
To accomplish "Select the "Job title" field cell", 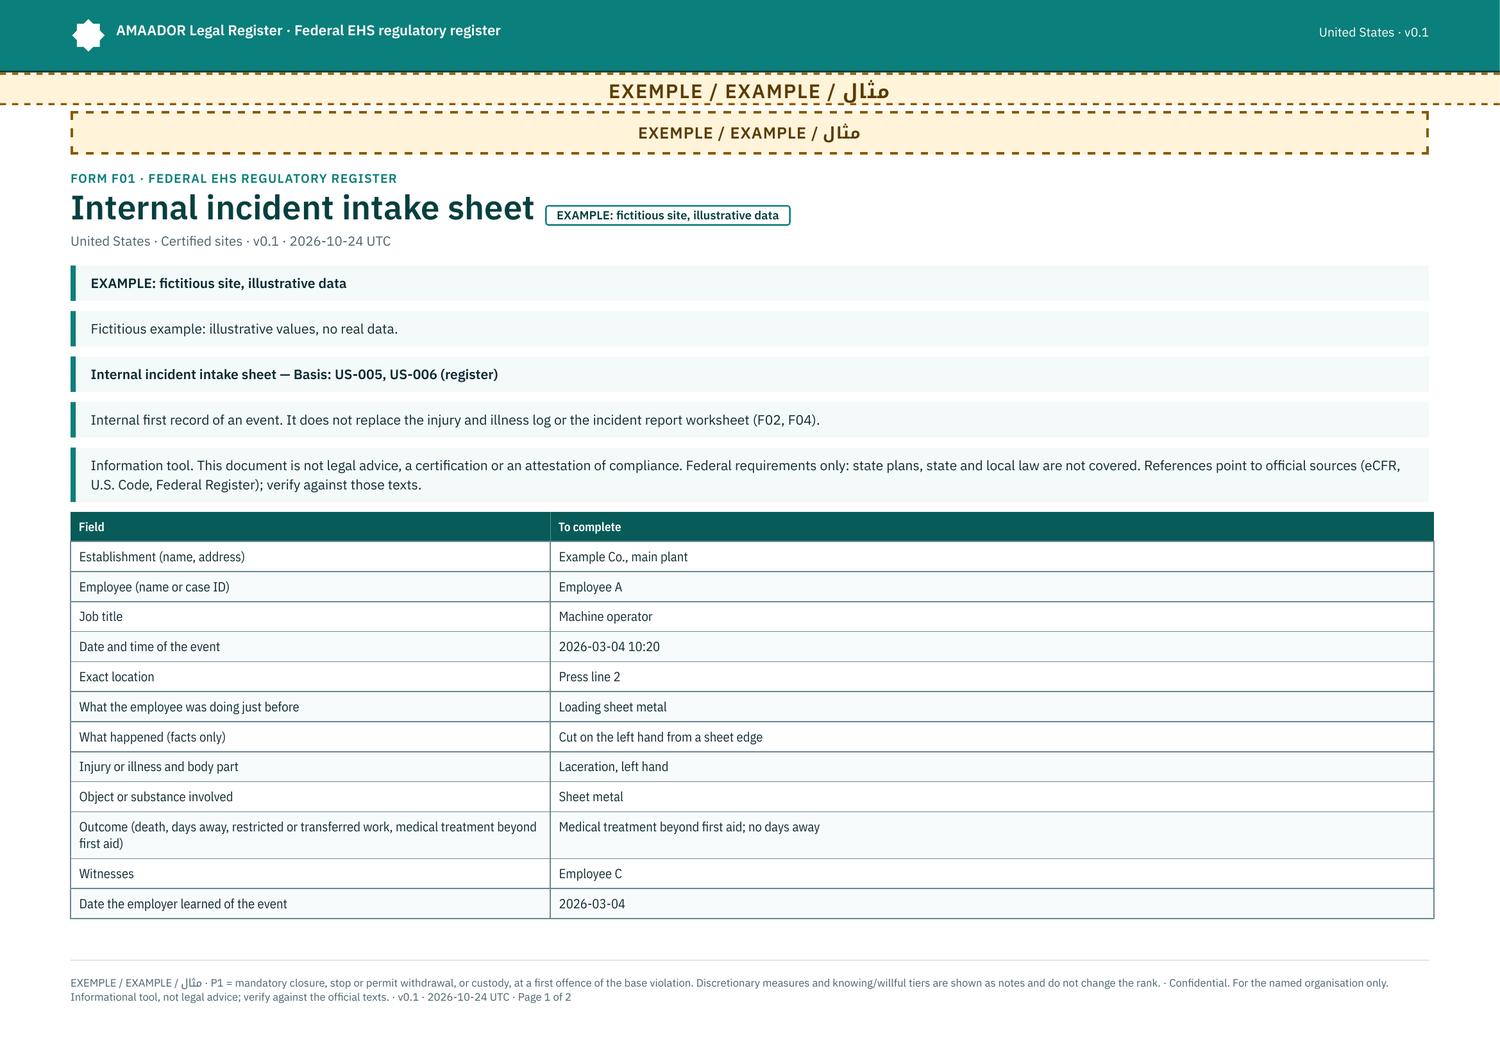I will coord(310,617).
